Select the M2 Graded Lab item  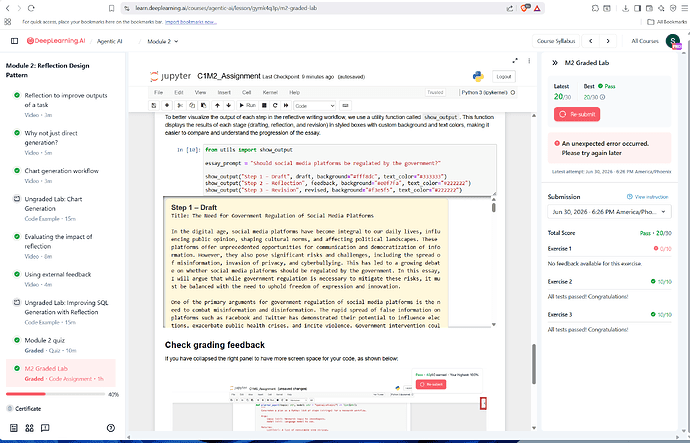coord(61,373)
